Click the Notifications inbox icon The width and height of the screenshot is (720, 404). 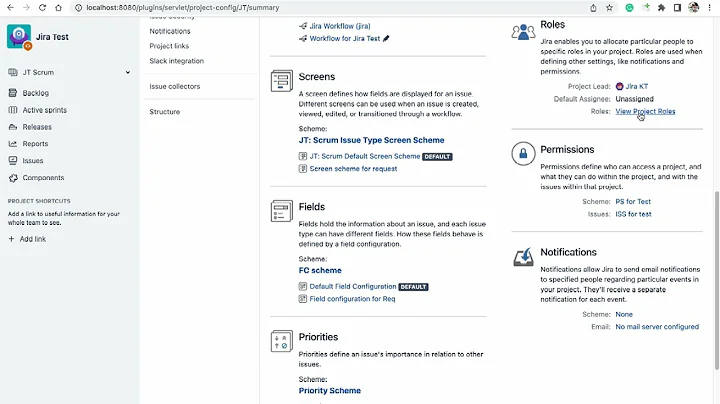click(x=523, y=257)
